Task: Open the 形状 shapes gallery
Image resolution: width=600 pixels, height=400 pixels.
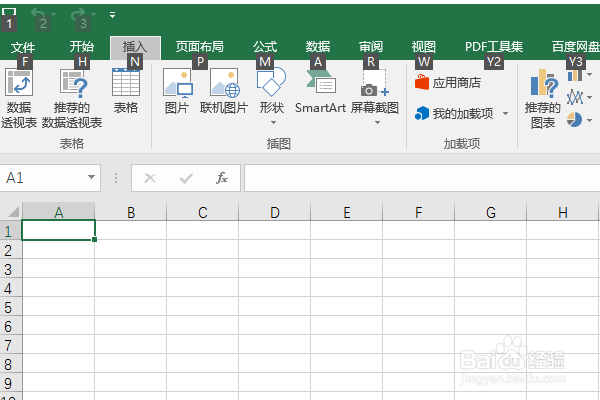Action: pos(272,90)
